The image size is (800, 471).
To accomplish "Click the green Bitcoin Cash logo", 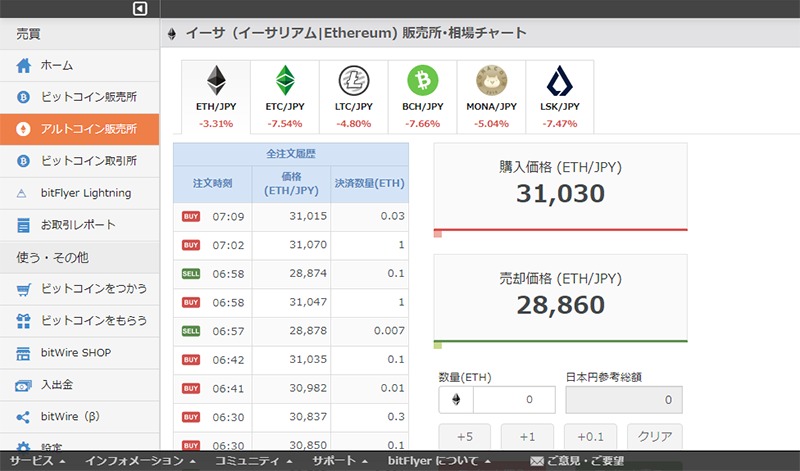I will pos(423,81).
